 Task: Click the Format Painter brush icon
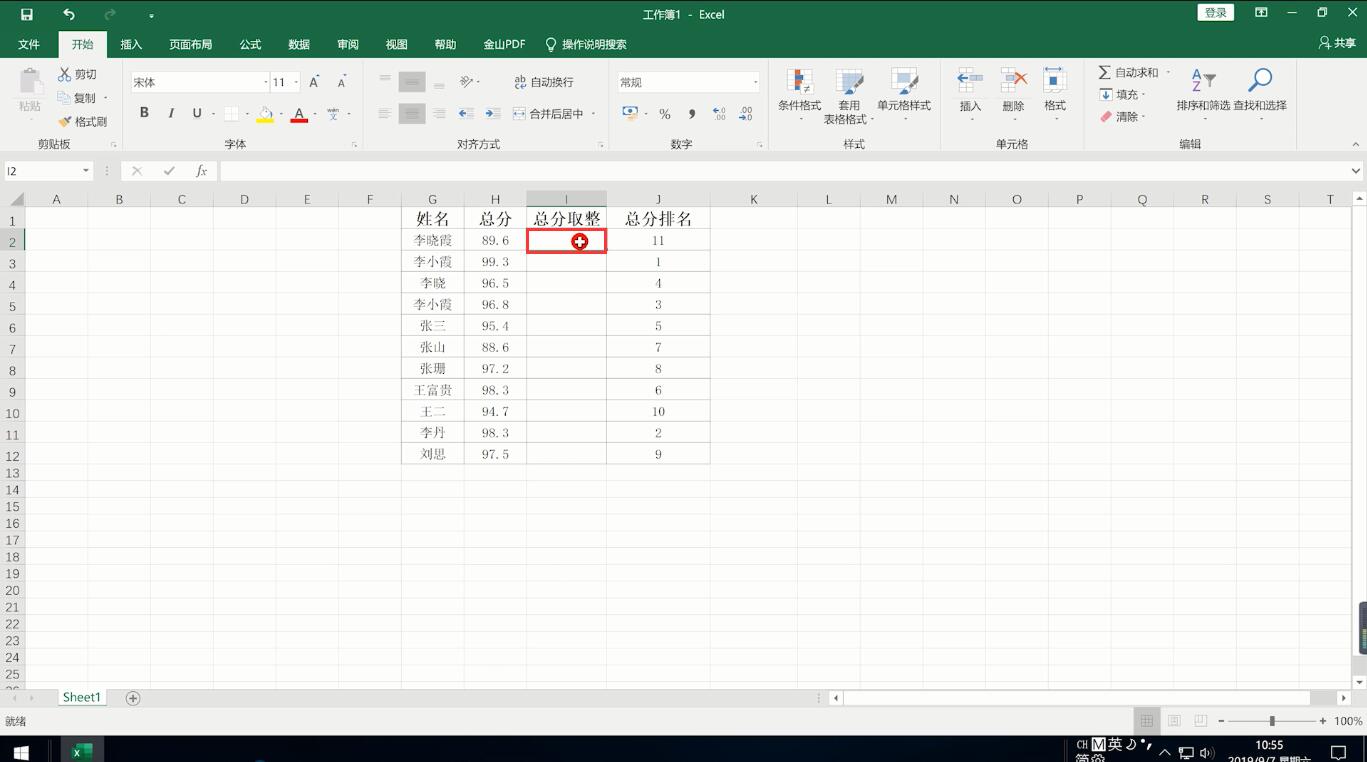pyautogui.click(x=65, y=121)
